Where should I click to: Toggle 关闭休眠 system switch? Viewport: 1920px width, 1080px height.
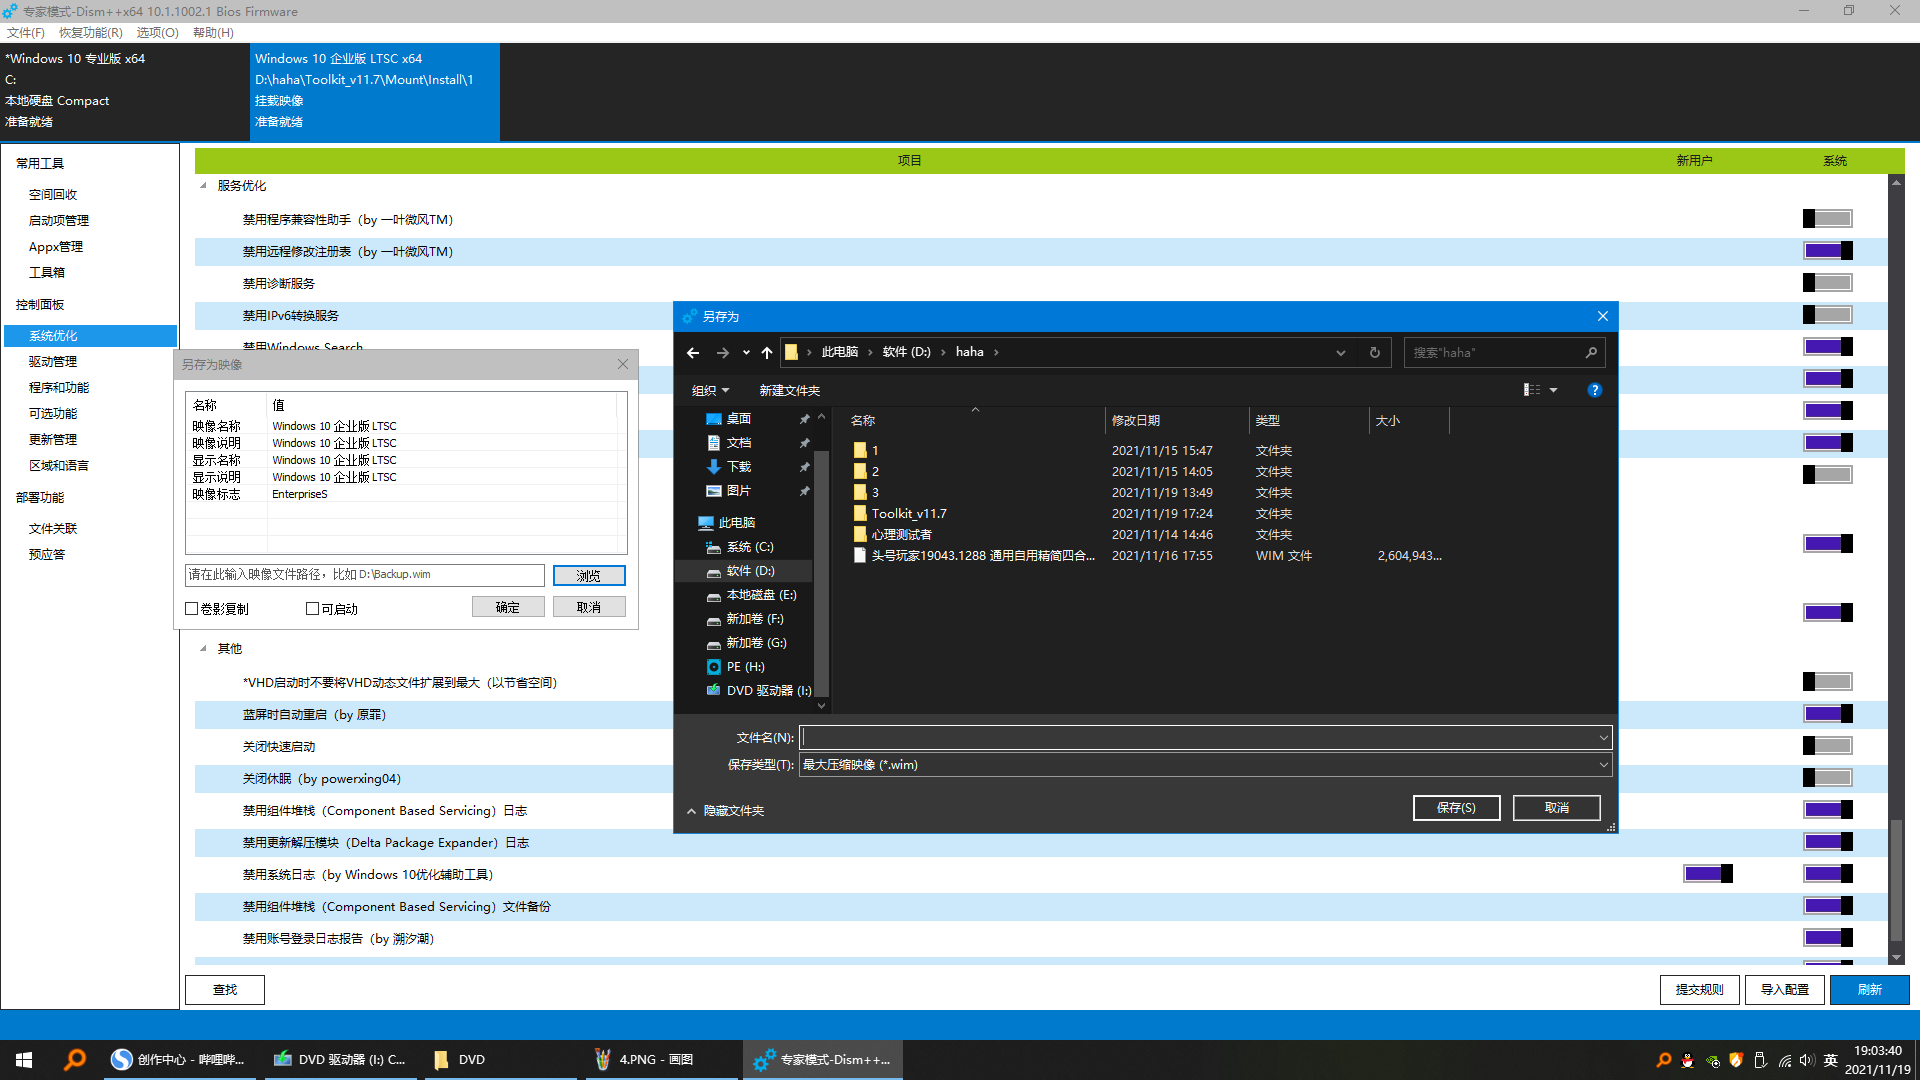pos(1828,778)
